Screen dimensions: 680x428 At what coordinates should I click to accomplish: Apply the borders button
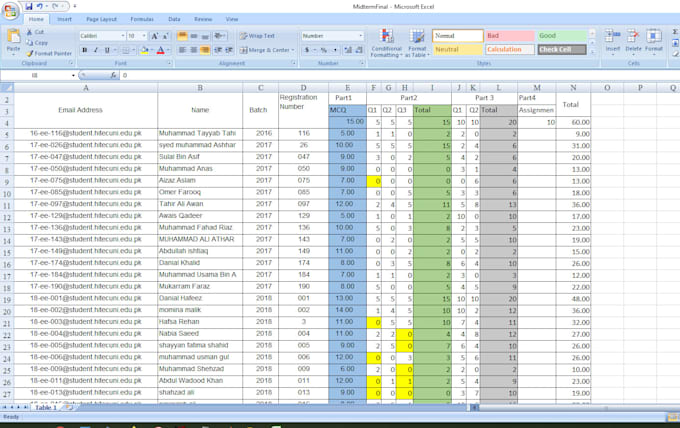(x=126, y=50)
